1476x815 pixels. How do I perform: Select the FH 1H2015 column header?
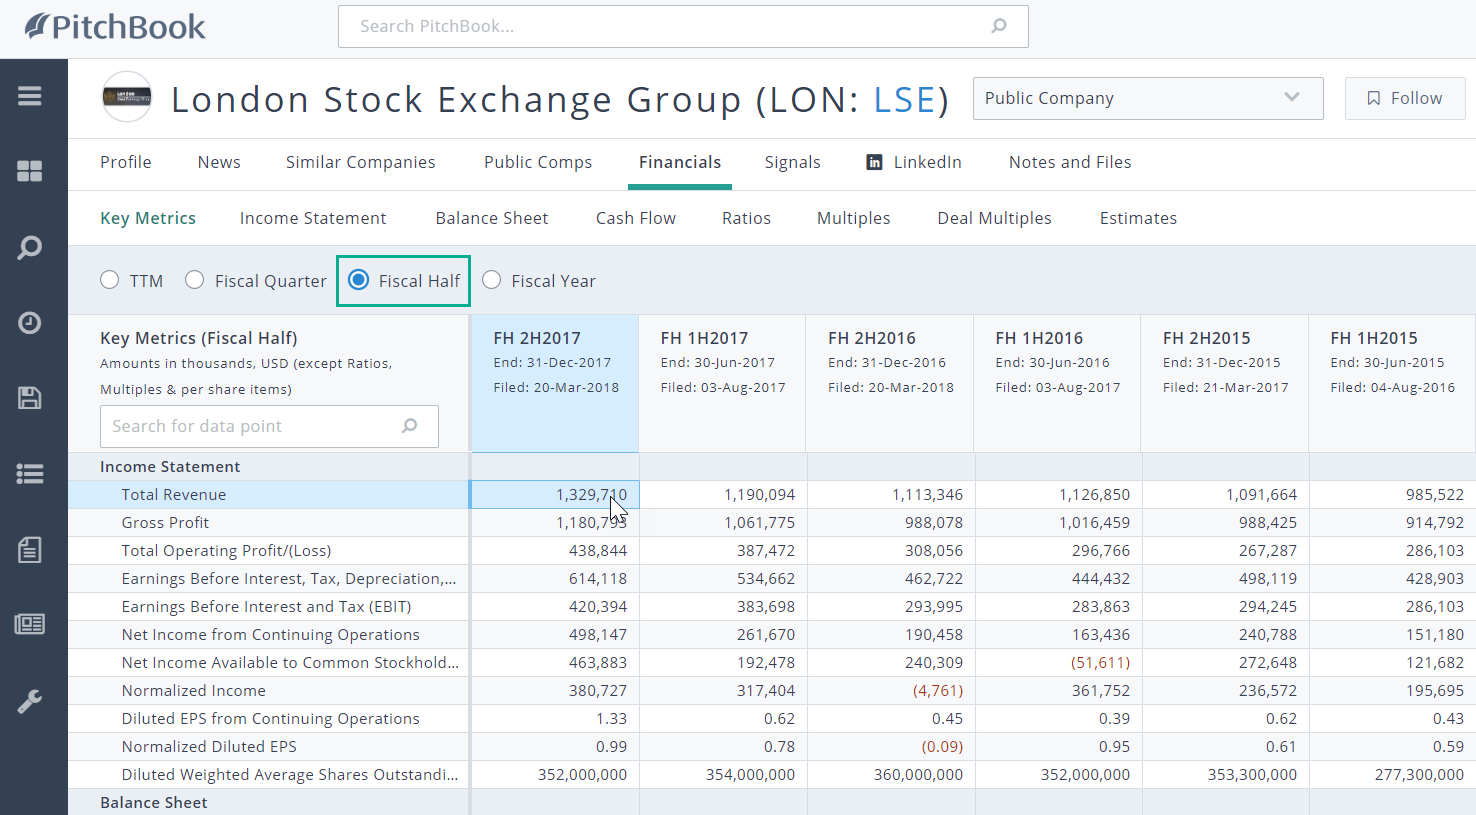(x=1392, y=384)
